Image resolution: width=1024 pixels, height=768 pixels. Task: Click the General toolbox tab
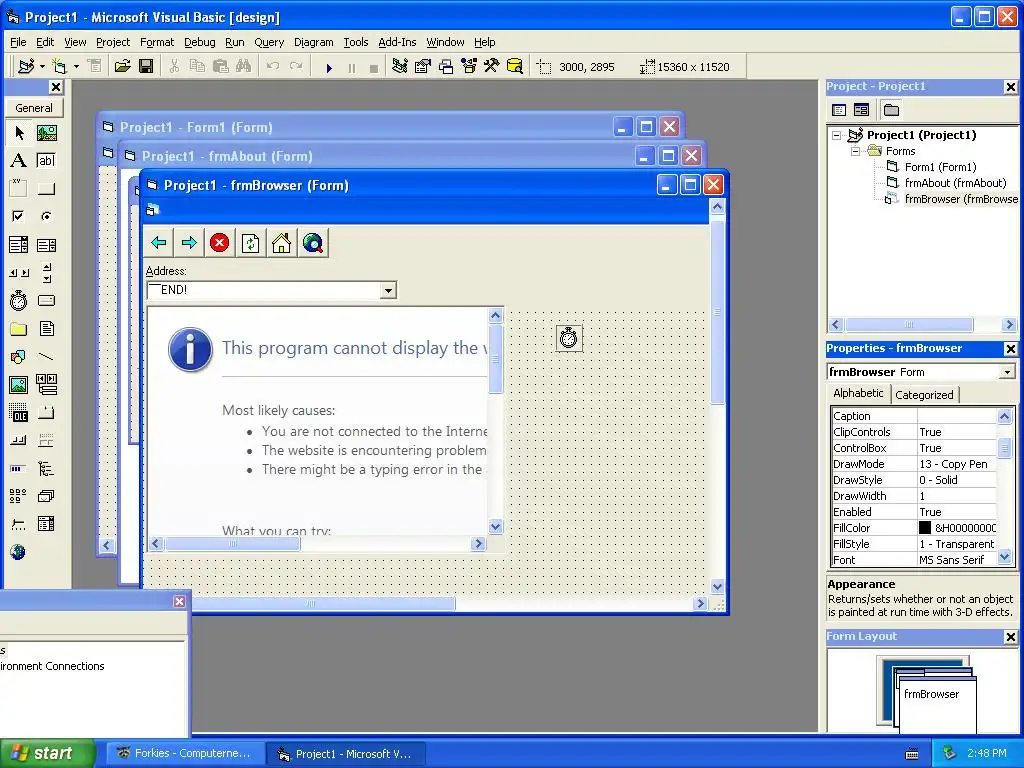34,108
